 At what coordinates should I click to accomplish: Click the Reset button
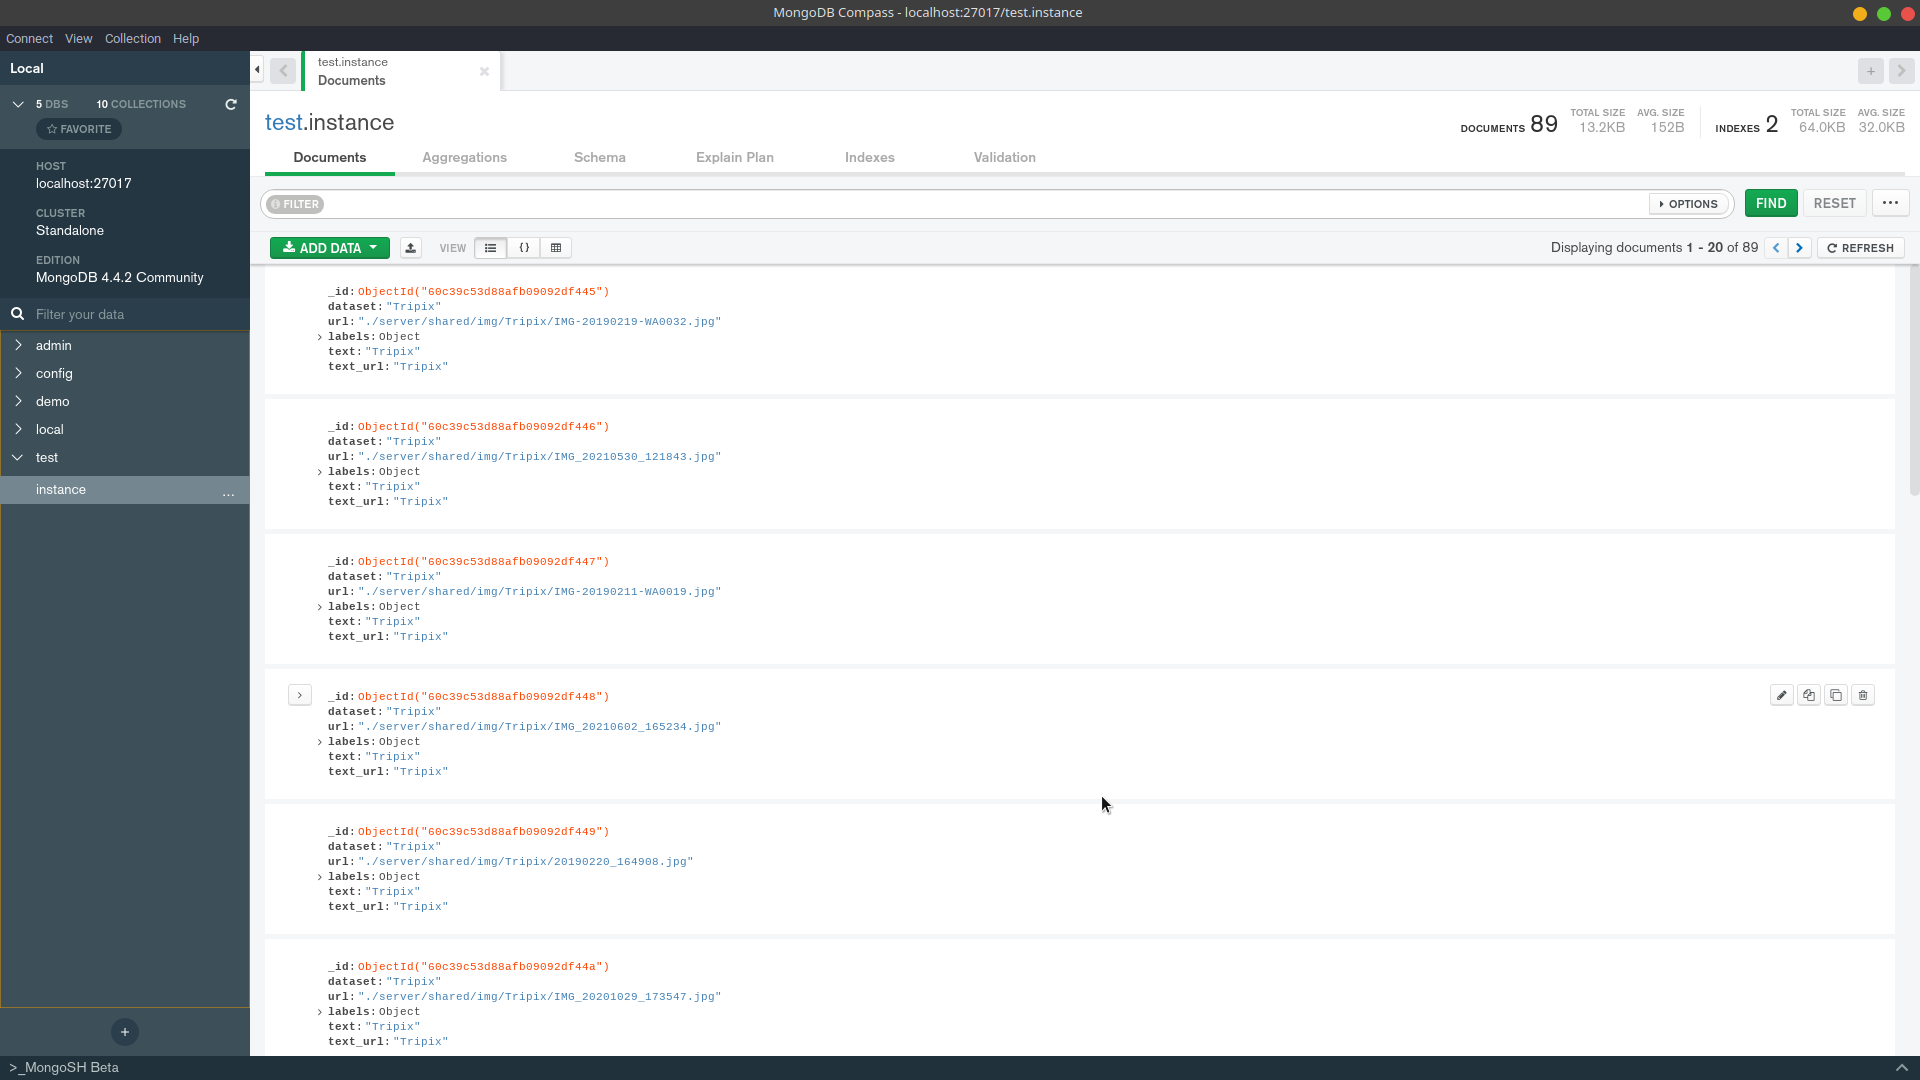click(1834, 203)
